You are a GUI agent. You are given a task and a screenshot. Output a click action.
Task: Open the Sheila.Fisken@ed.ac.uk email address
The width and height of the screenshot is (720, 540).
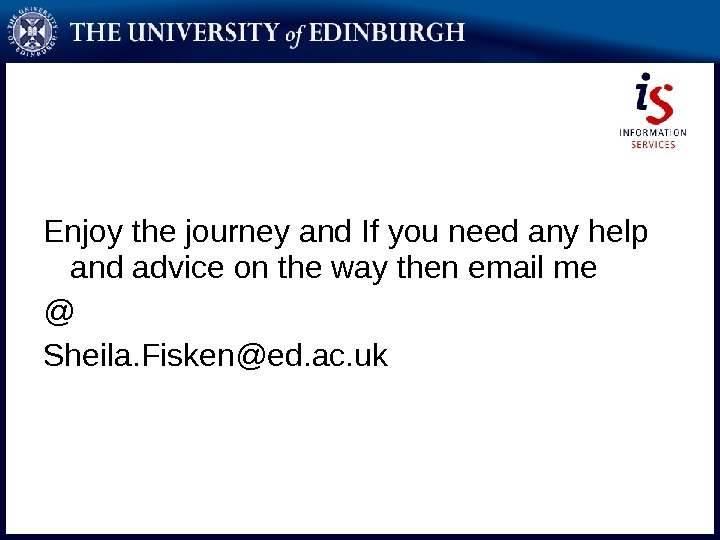click(x=215, y=355)
